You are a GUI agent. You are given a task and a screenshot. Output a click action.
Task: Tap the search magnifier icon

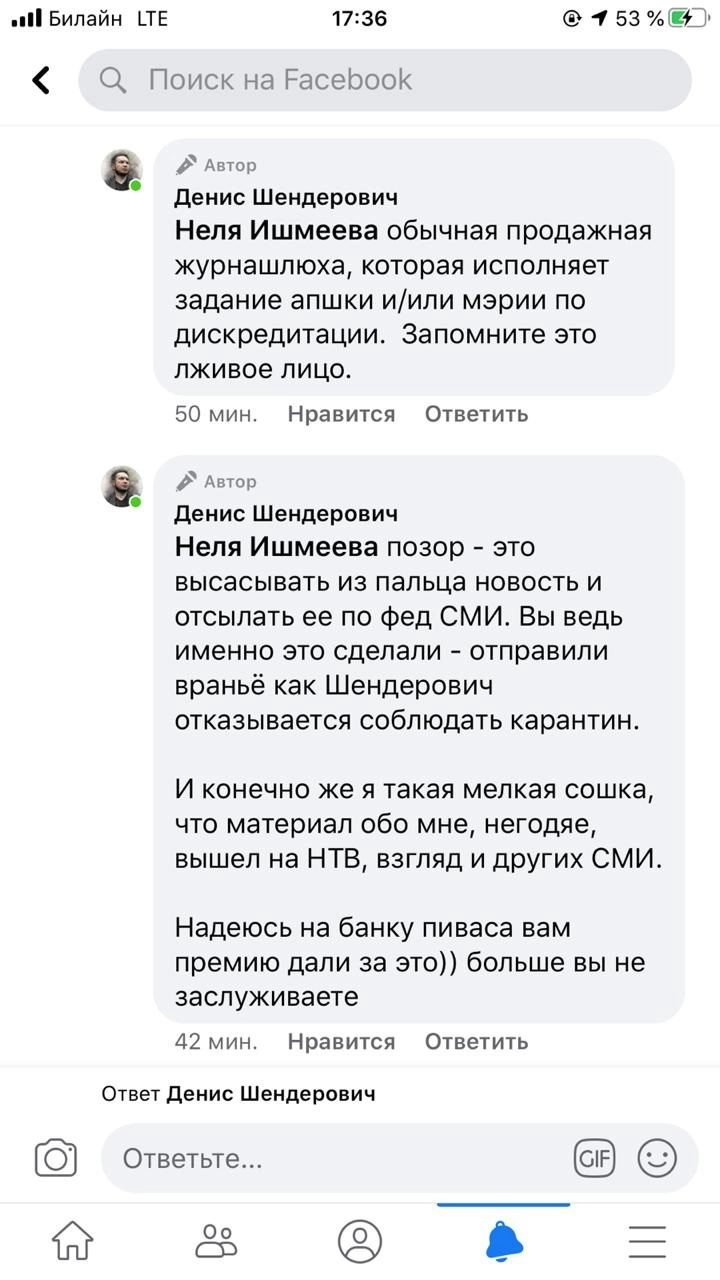tap(114, 80)
